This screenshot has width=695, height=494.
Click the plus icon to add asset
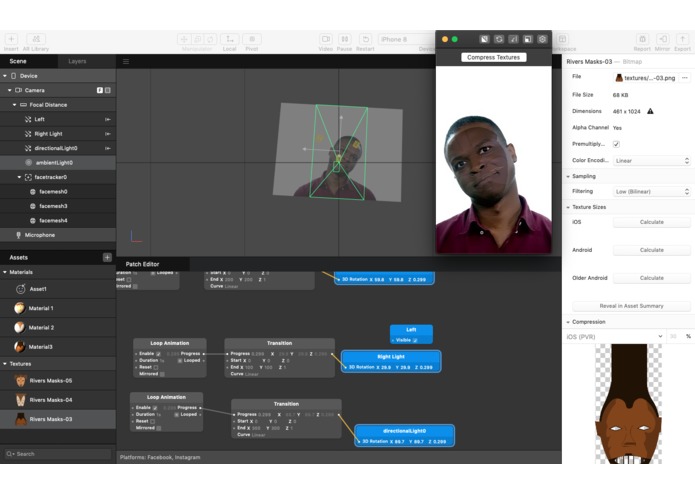tap(107, 257)
